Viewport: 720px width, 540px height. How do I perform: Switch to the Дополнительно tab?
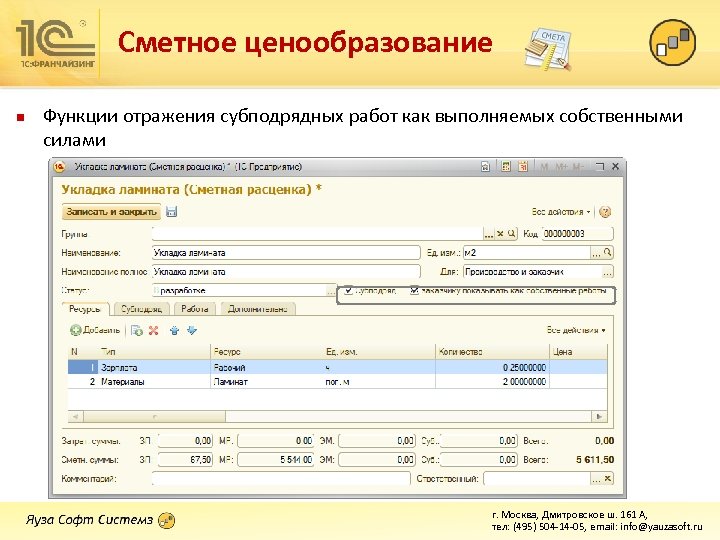[258, 309]
